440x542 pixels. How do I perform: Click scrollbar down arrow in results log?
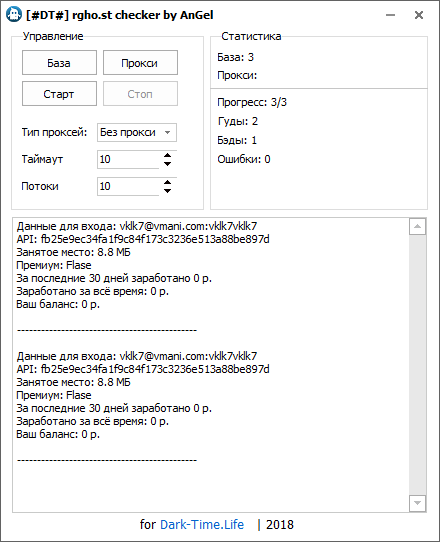click(x=417, y=503)
